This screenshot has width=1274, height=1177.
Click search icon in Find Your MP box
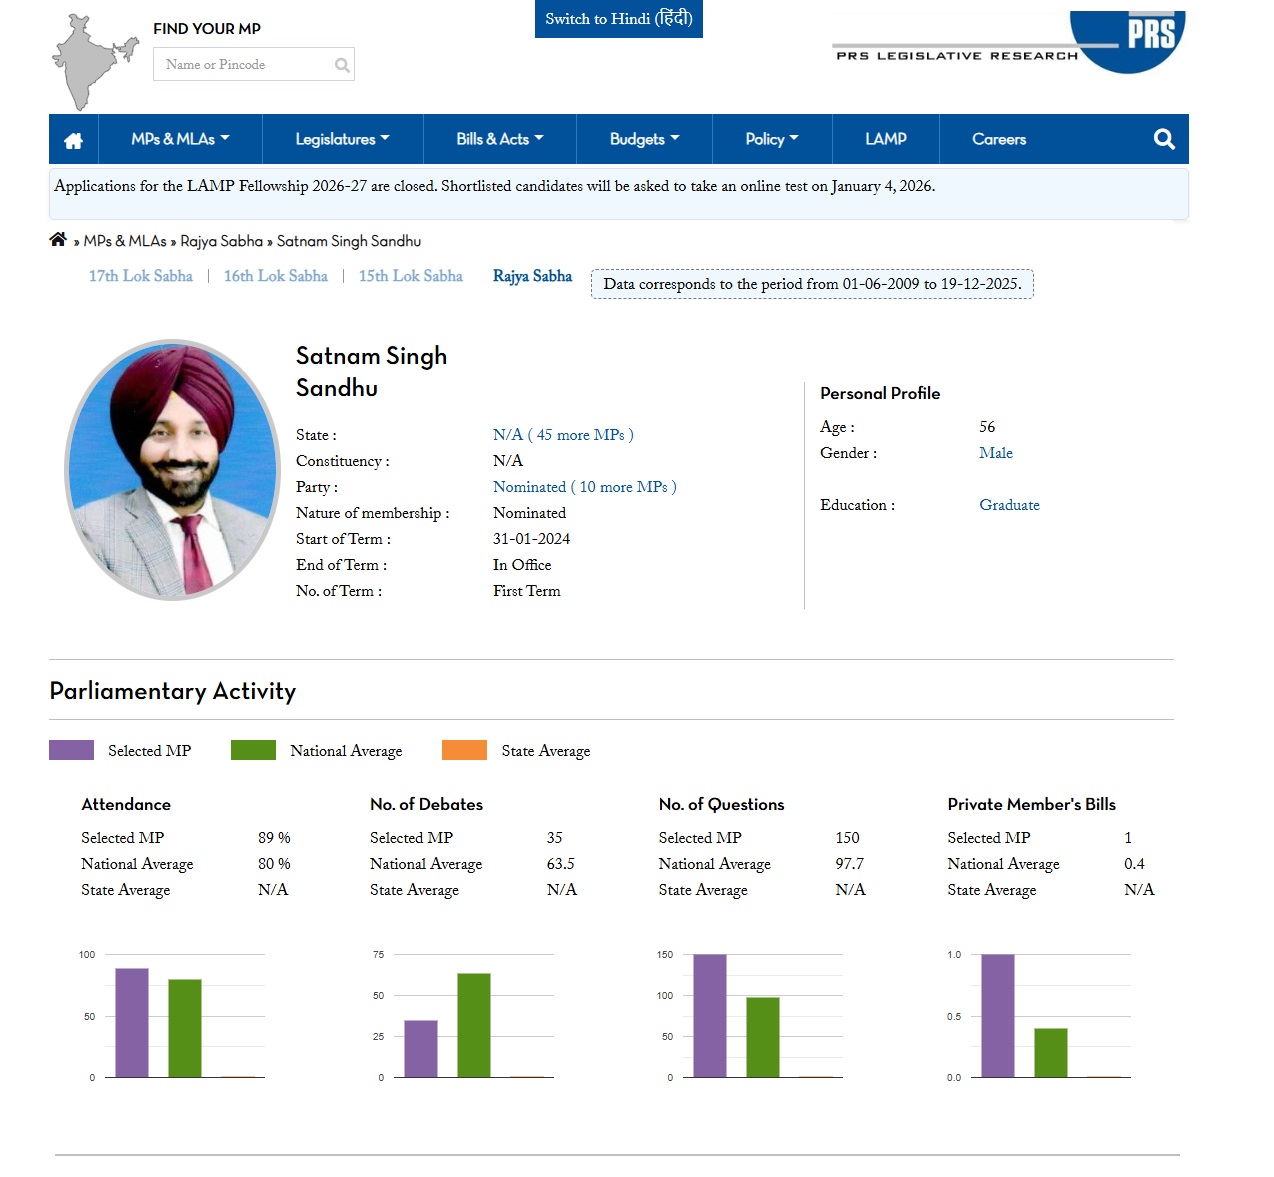pyautogui.click(x=342, y=65)
